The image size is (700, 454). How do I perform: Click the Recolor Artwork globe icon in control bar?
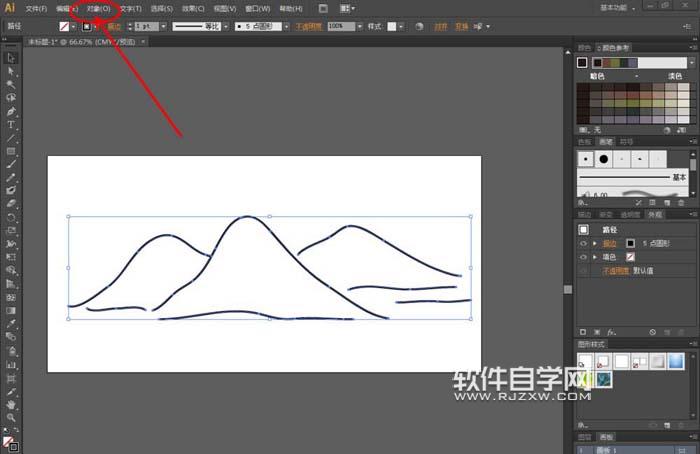click(419, 27)
